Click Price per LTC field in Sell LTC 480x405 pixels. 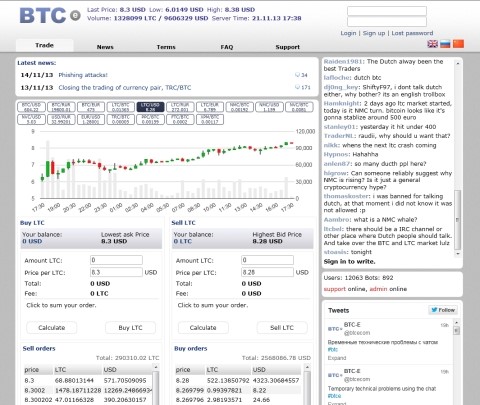pyautogui.click(x=267, y=272)
